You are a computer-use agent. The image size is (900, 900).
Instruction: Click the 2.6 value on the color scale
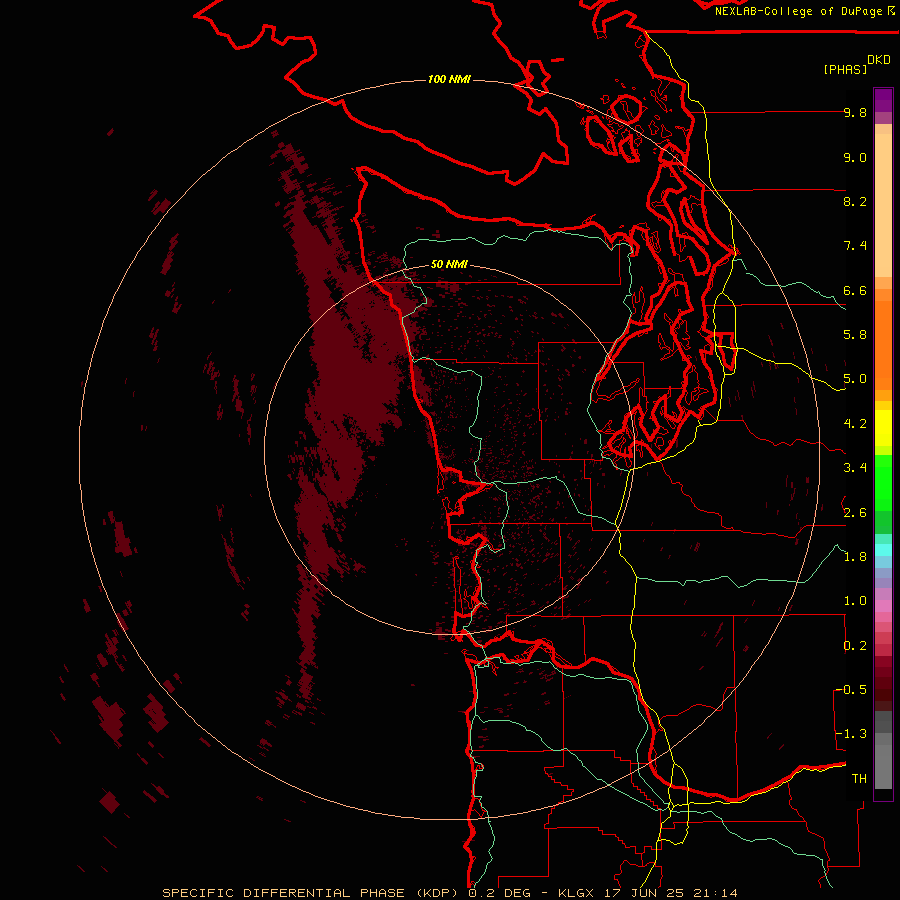[855, 513]
